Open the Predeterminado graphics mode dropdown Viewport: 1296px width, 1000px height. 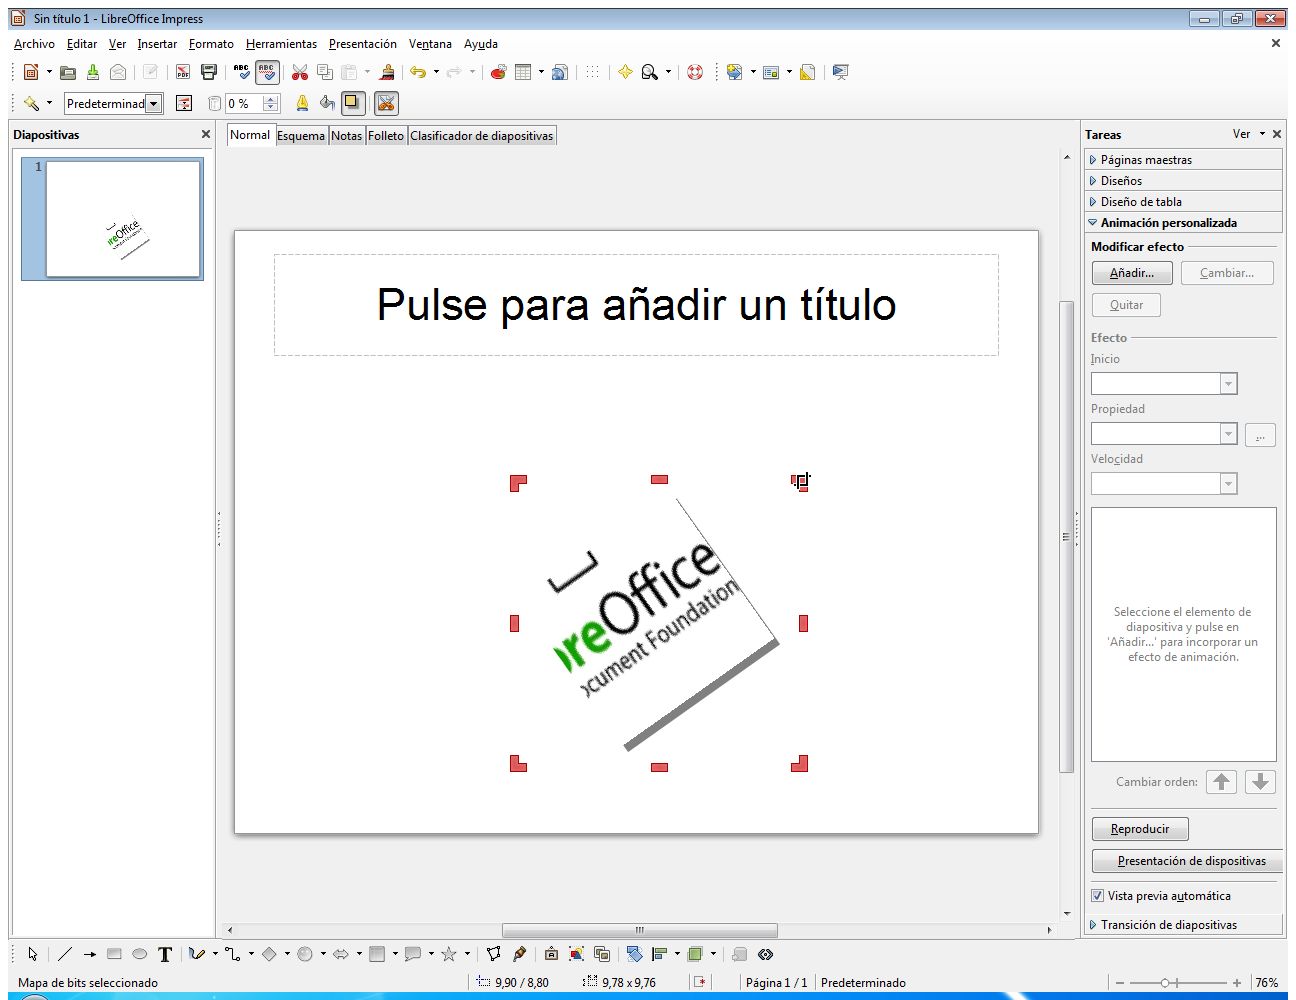tap(153, 103)
